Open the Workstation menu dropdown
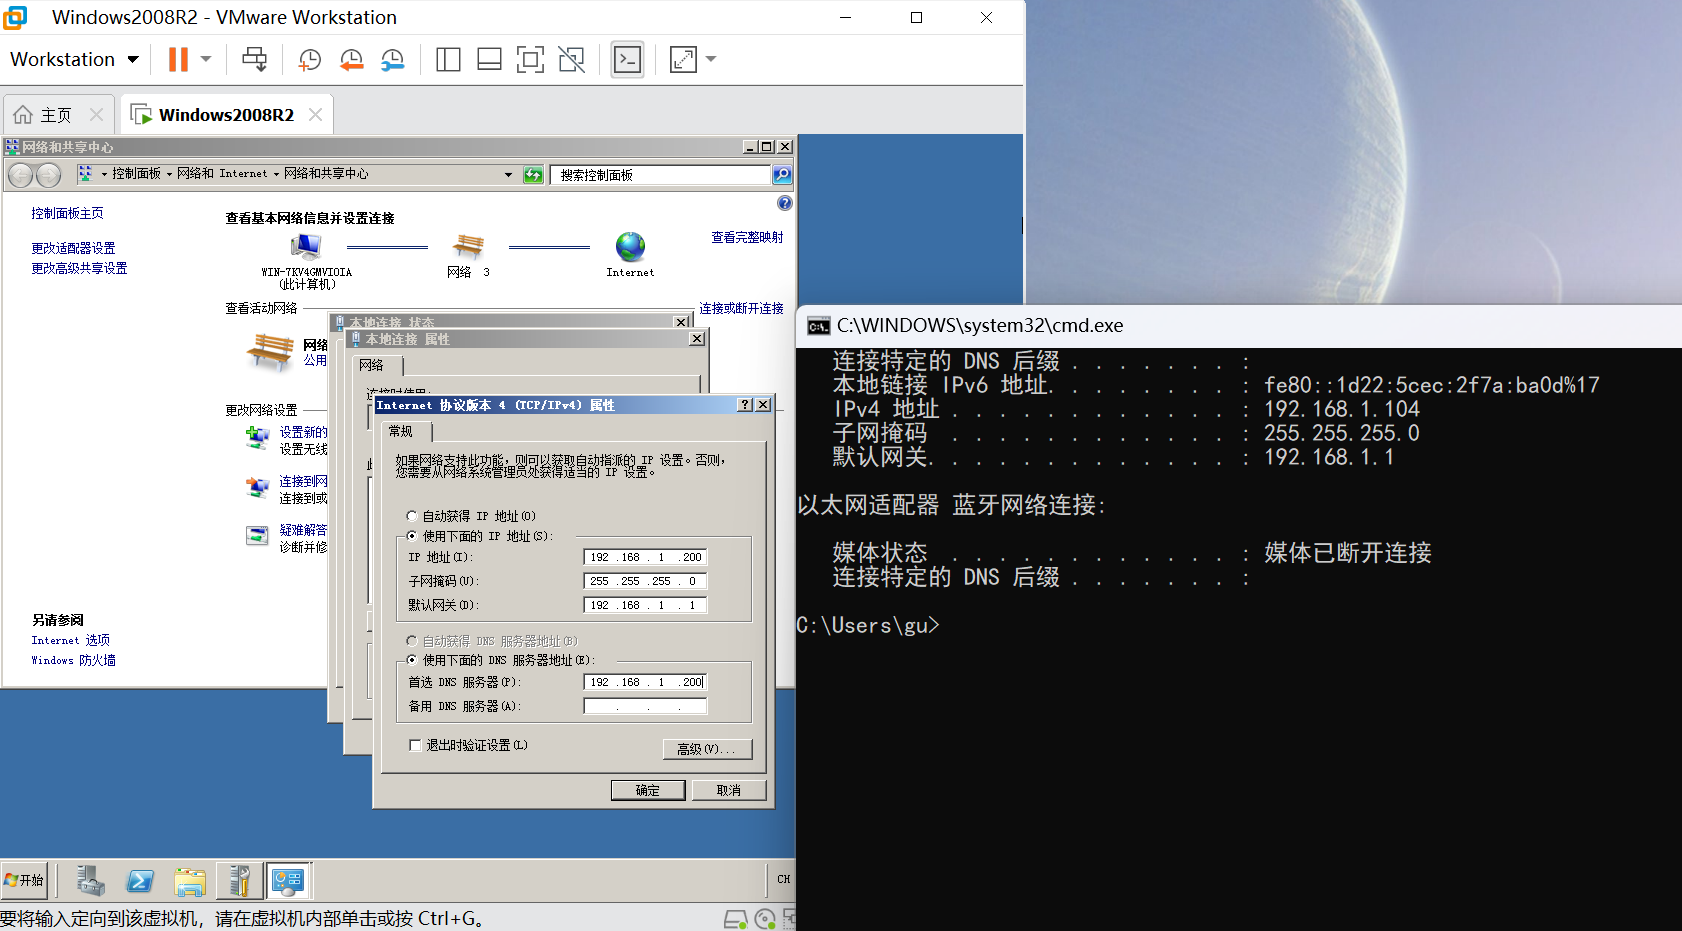Image resolution: width=1682 pixels, height=931 pixels. [x=74, y=59]
